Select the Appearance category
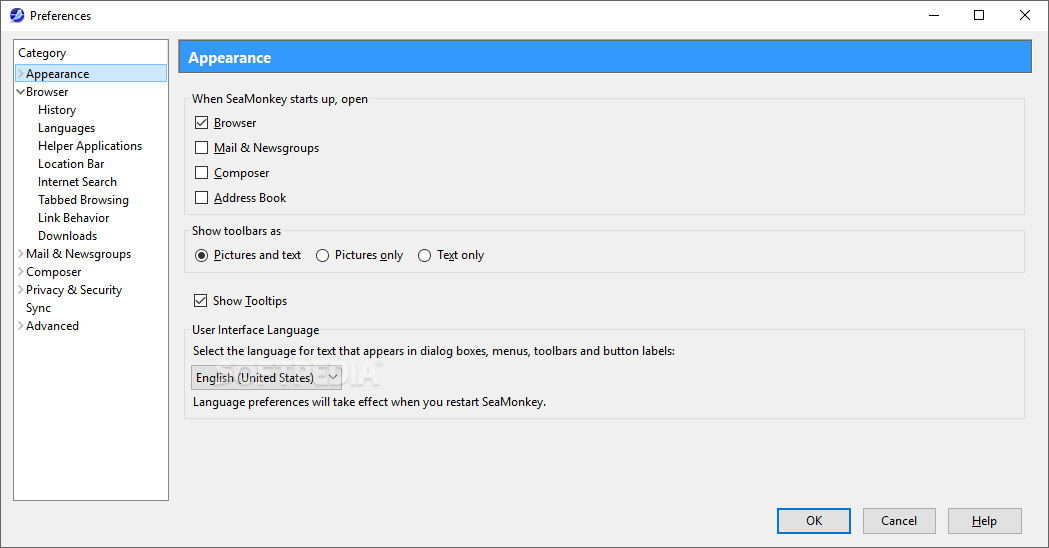 (x=58, y=74)
